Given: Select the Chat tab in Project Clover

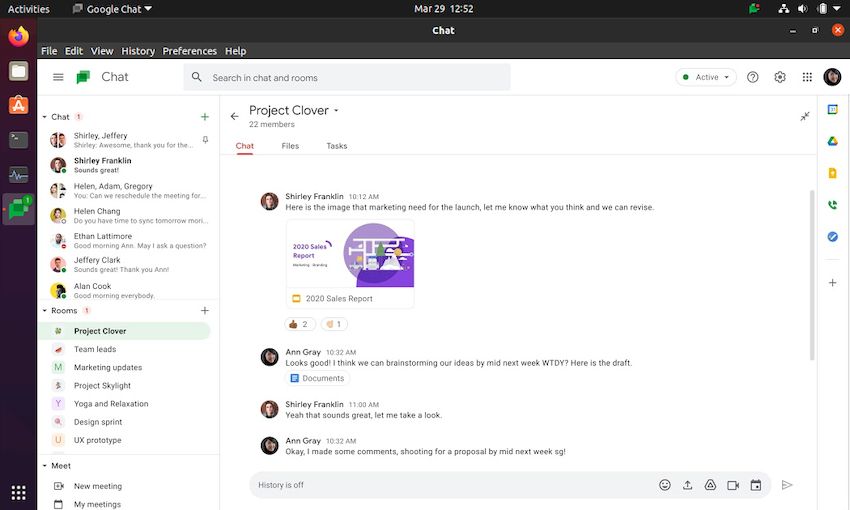Looking at the screenshot, I should [244, 146].
